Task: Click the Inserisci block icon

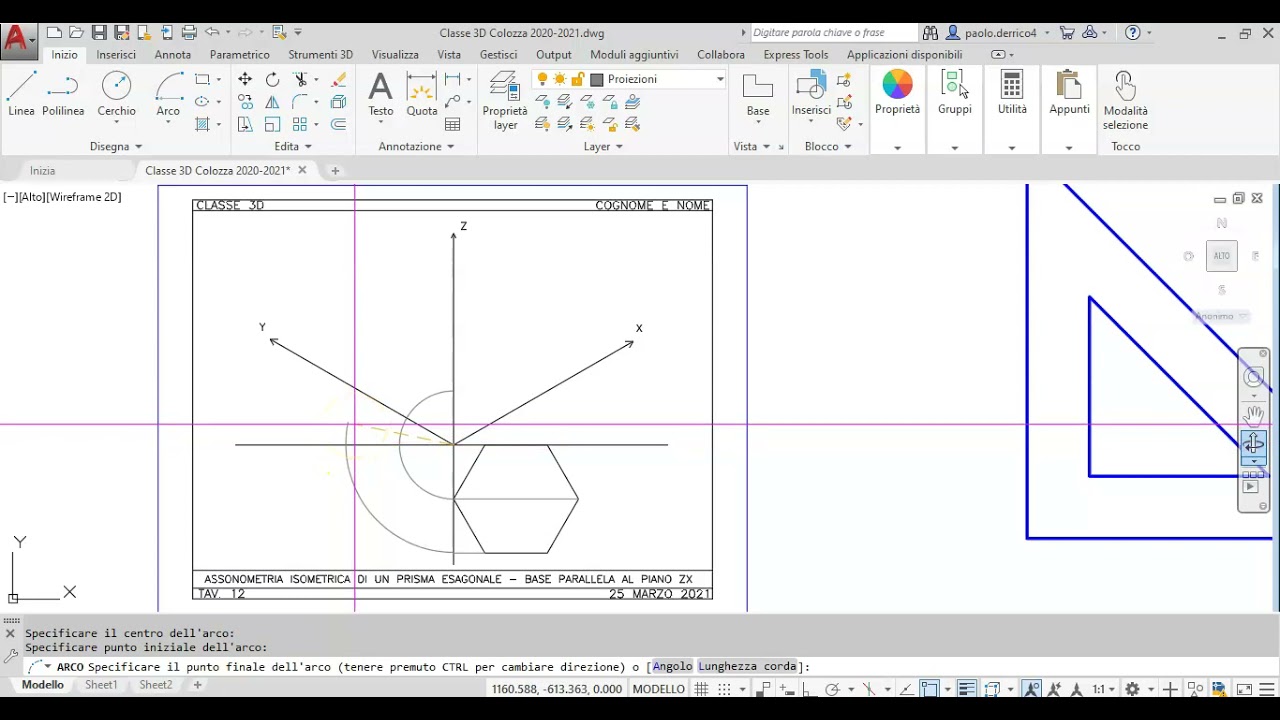Action: tap(811, 94)
